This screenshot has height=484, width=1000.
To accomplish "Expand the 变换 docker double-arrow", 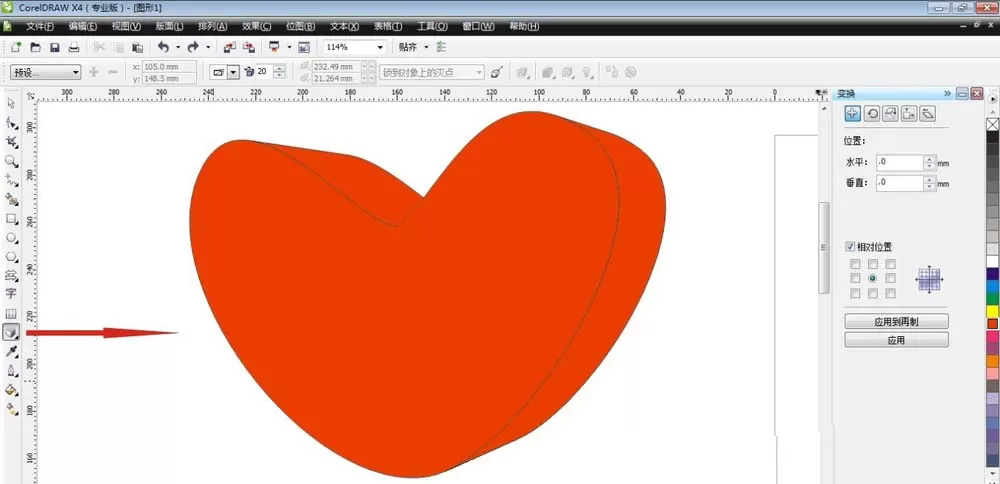I will point(947,94).
